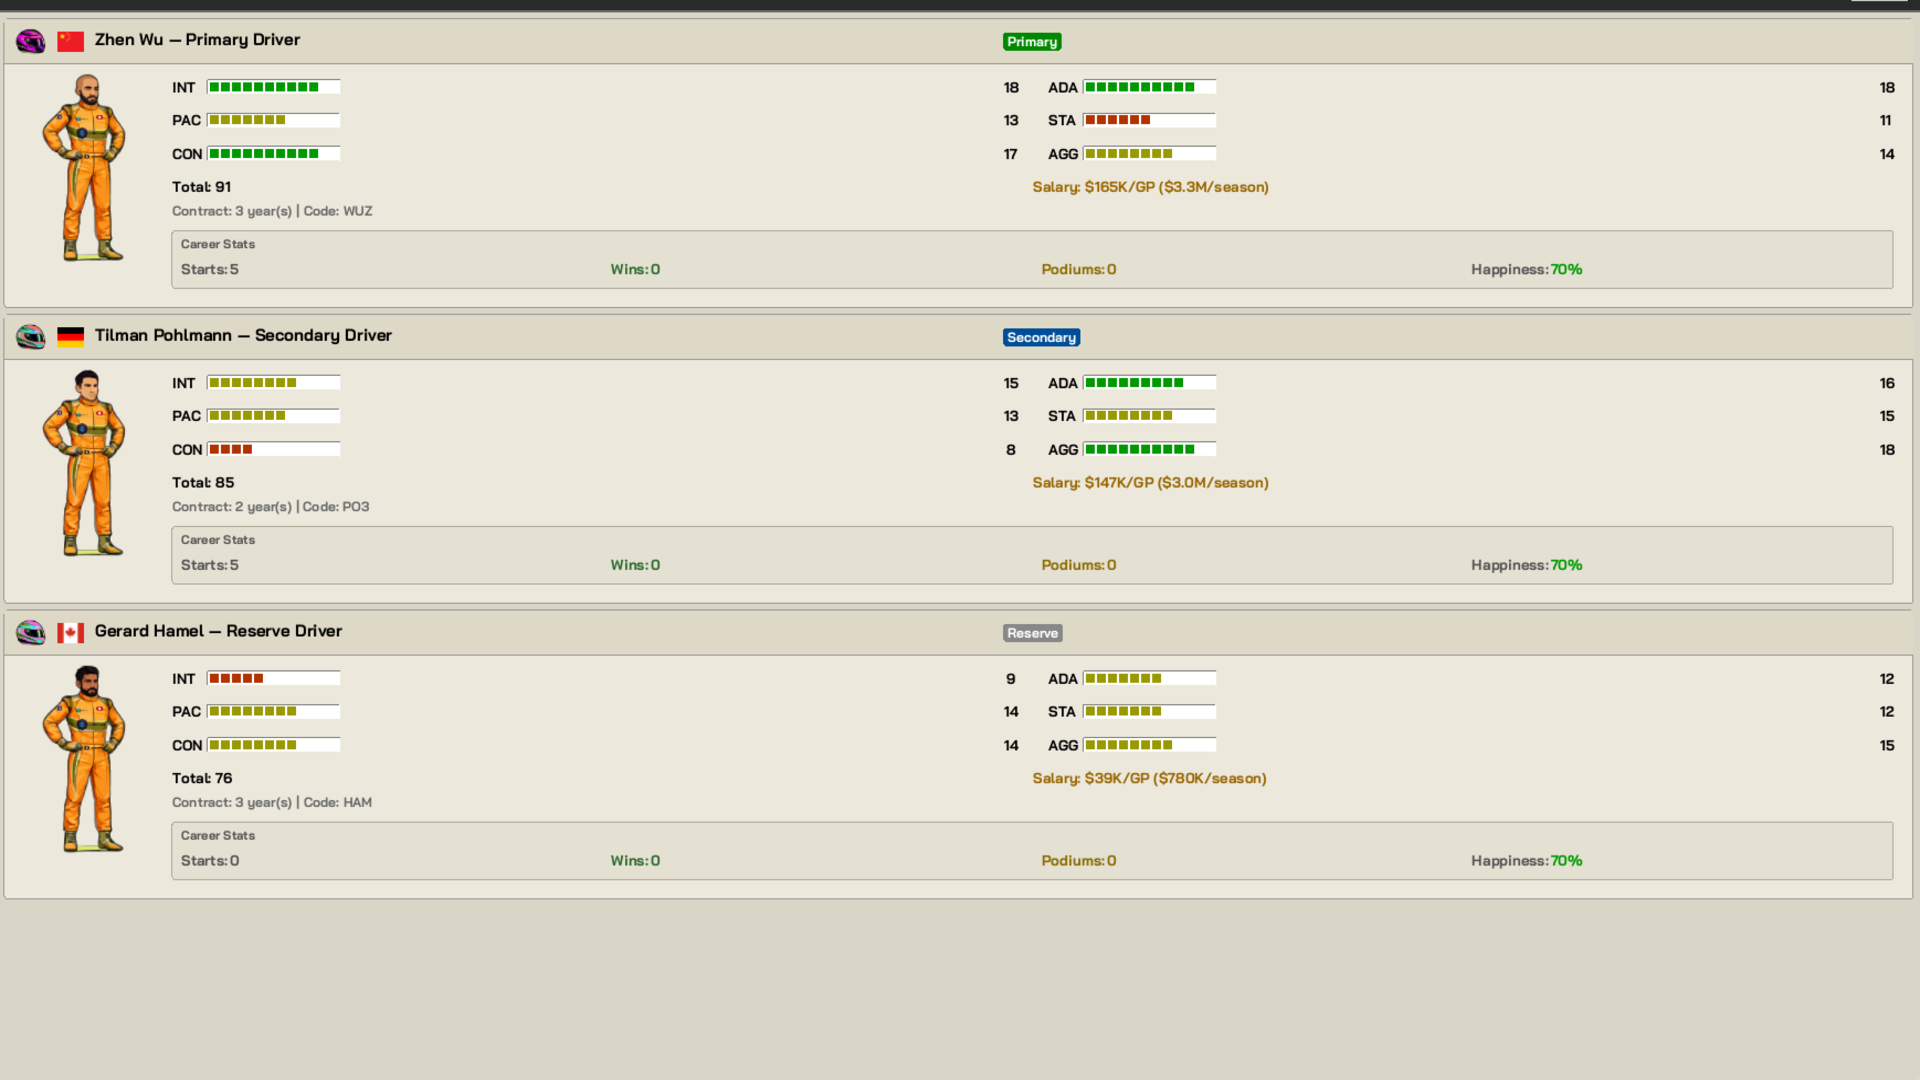Screen dimensions: 1920x1080
Task: Select the Canadian flag beside Gerard Hamel
Action: 70,633
